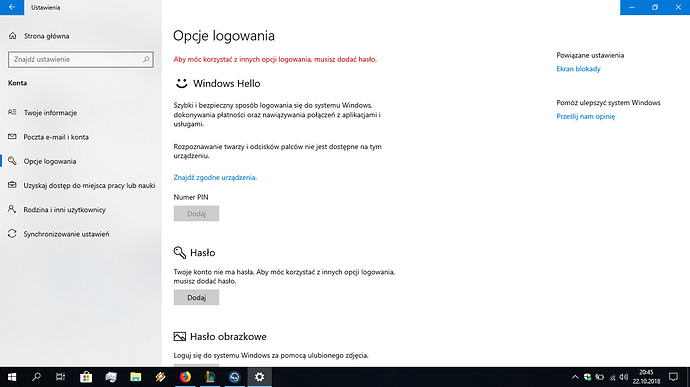Select the Settings gear on the taskbar
690x387 pixels.
point(260,377)
